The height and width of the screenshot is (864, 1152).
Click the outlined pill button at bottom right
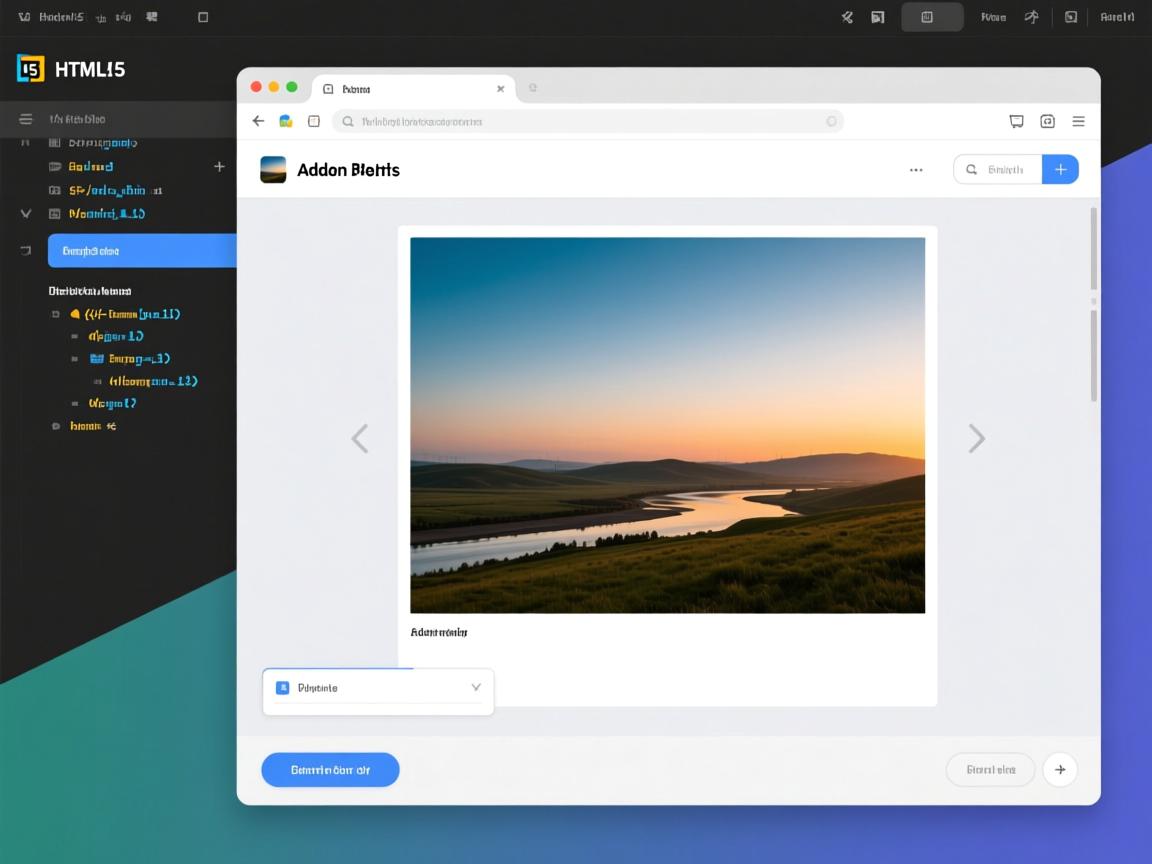coord(990,770)
